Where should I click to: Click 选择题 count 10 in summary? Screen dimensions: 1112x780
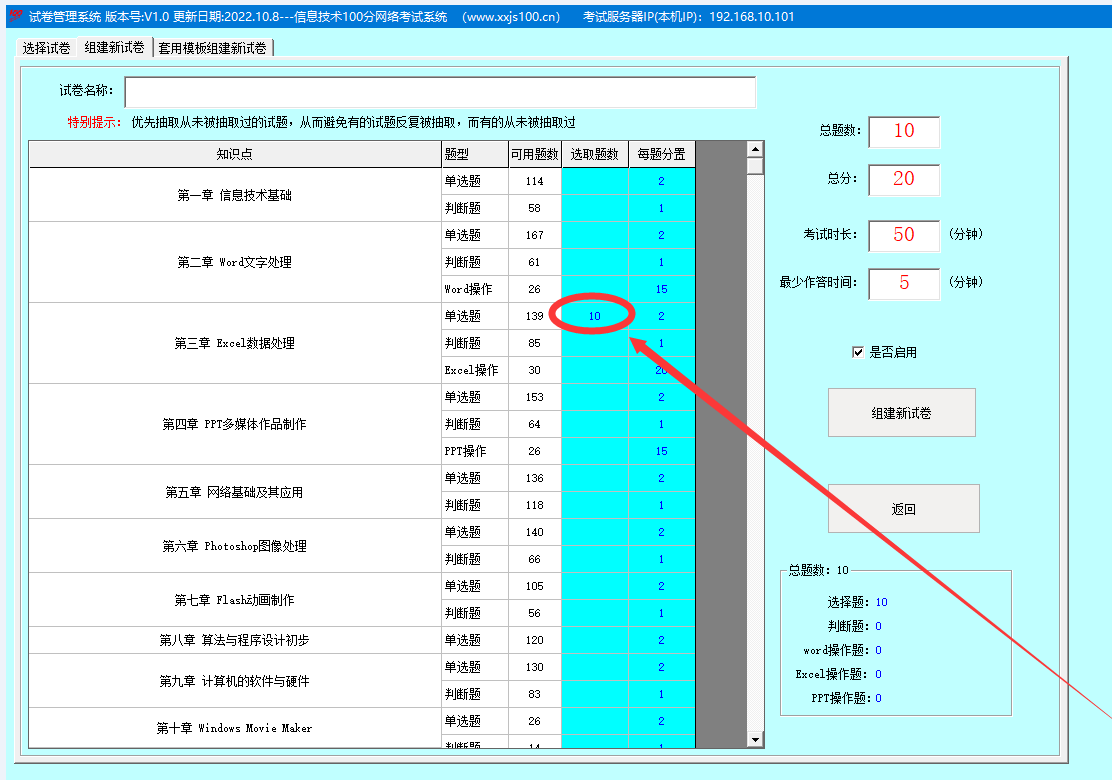coord(882,602)
